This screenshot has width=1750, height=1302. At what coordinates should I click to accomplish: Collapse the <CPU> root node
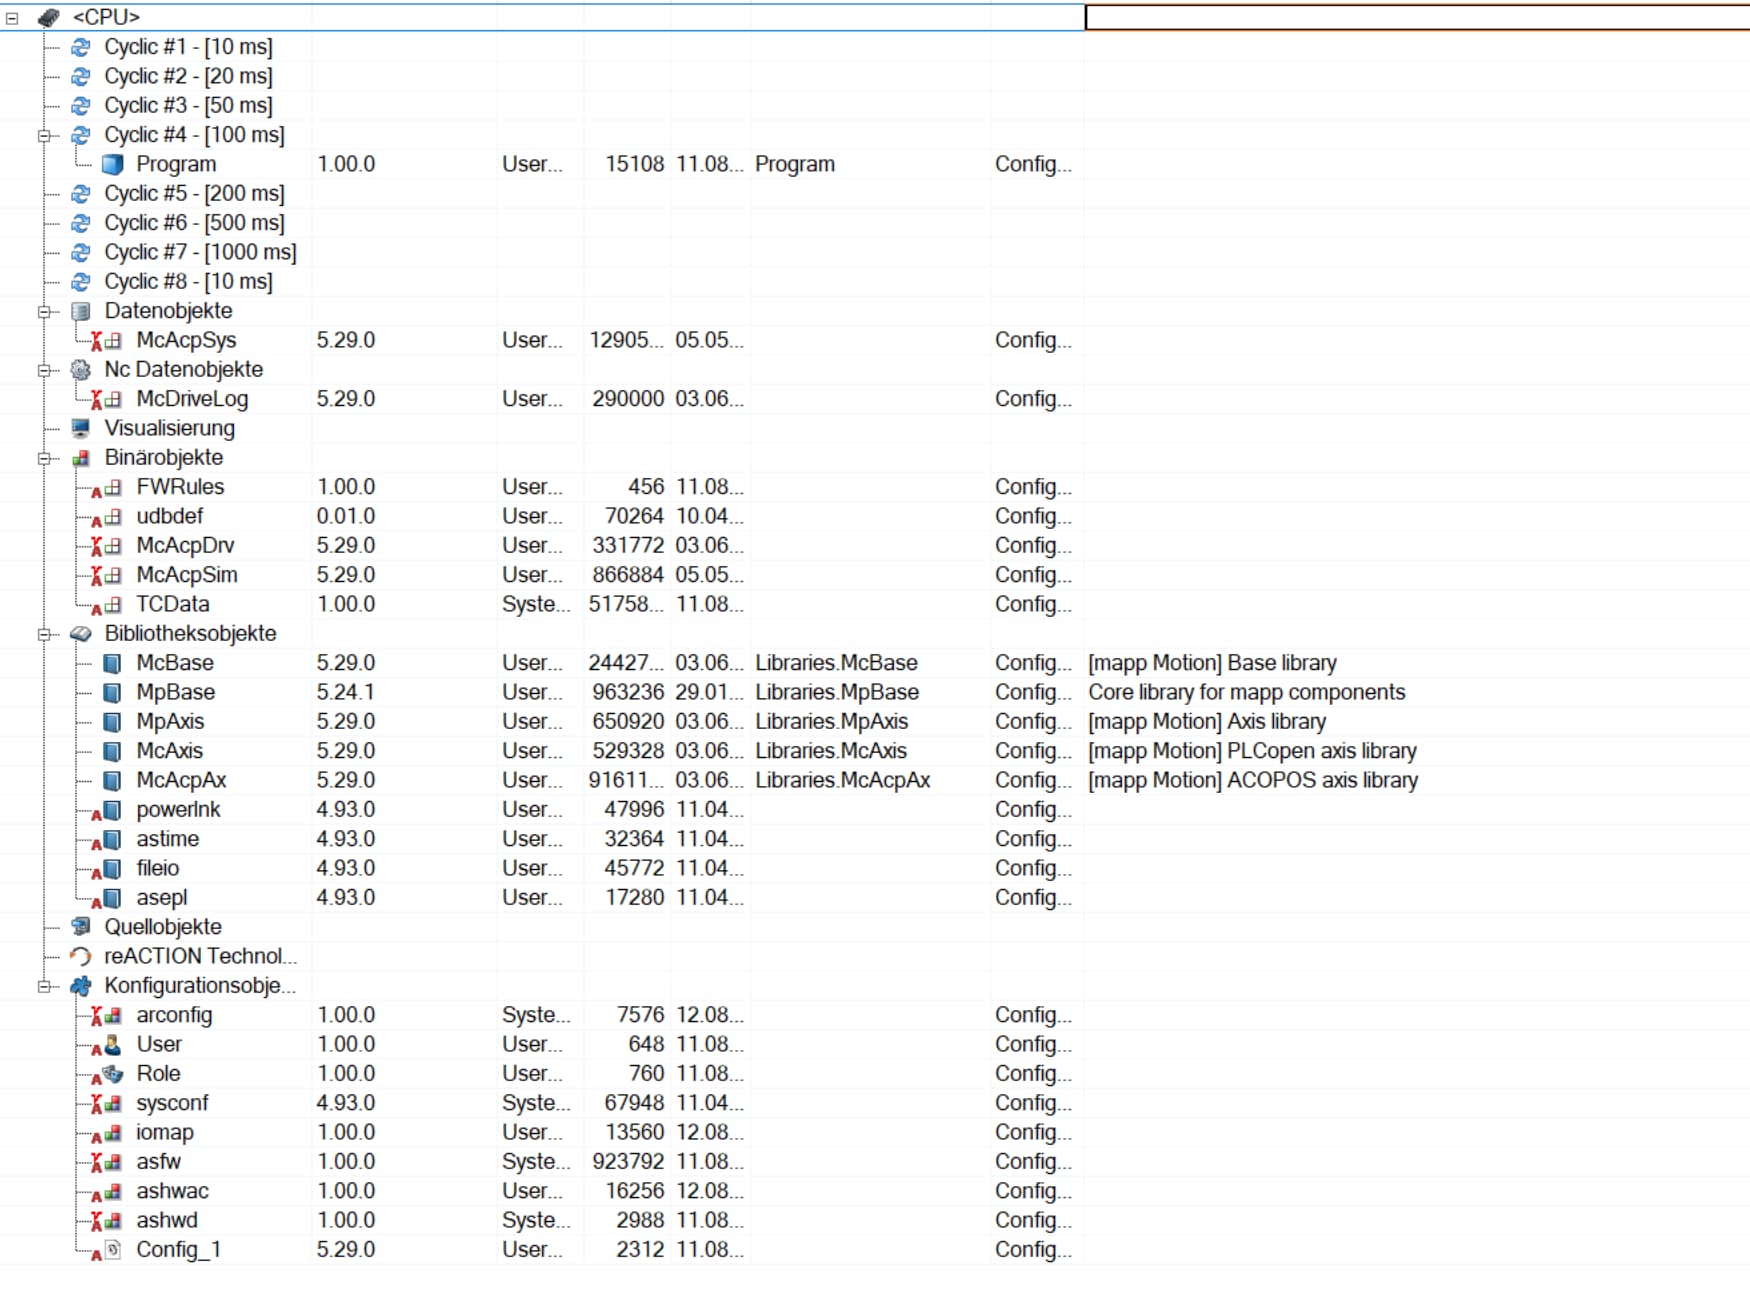12,18
